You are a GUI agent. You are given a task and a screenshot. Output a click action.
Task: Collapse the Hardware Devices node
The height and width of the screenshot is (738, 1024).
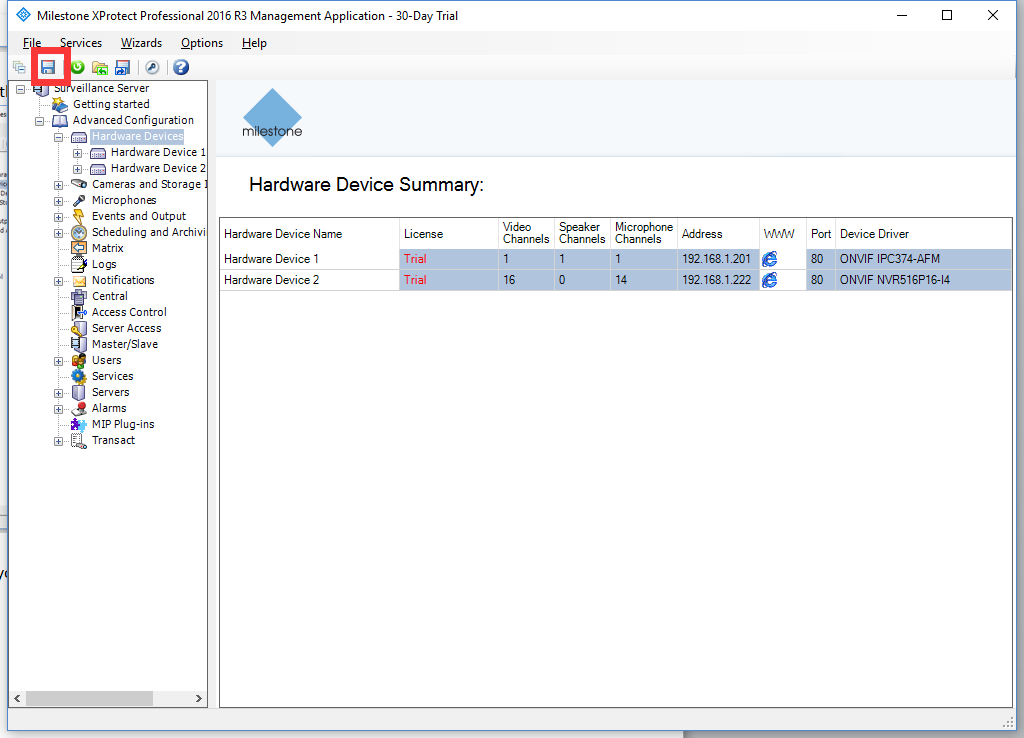click(59, 137)
